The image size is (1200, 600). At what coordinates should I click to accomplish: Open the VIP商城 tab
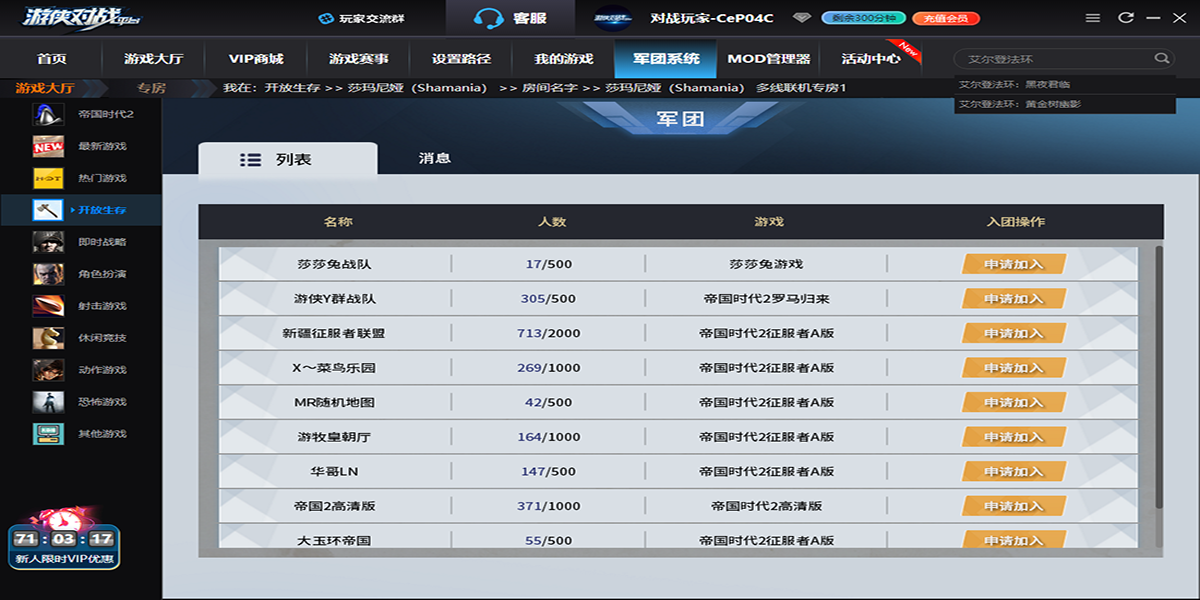tap(256, 59)
